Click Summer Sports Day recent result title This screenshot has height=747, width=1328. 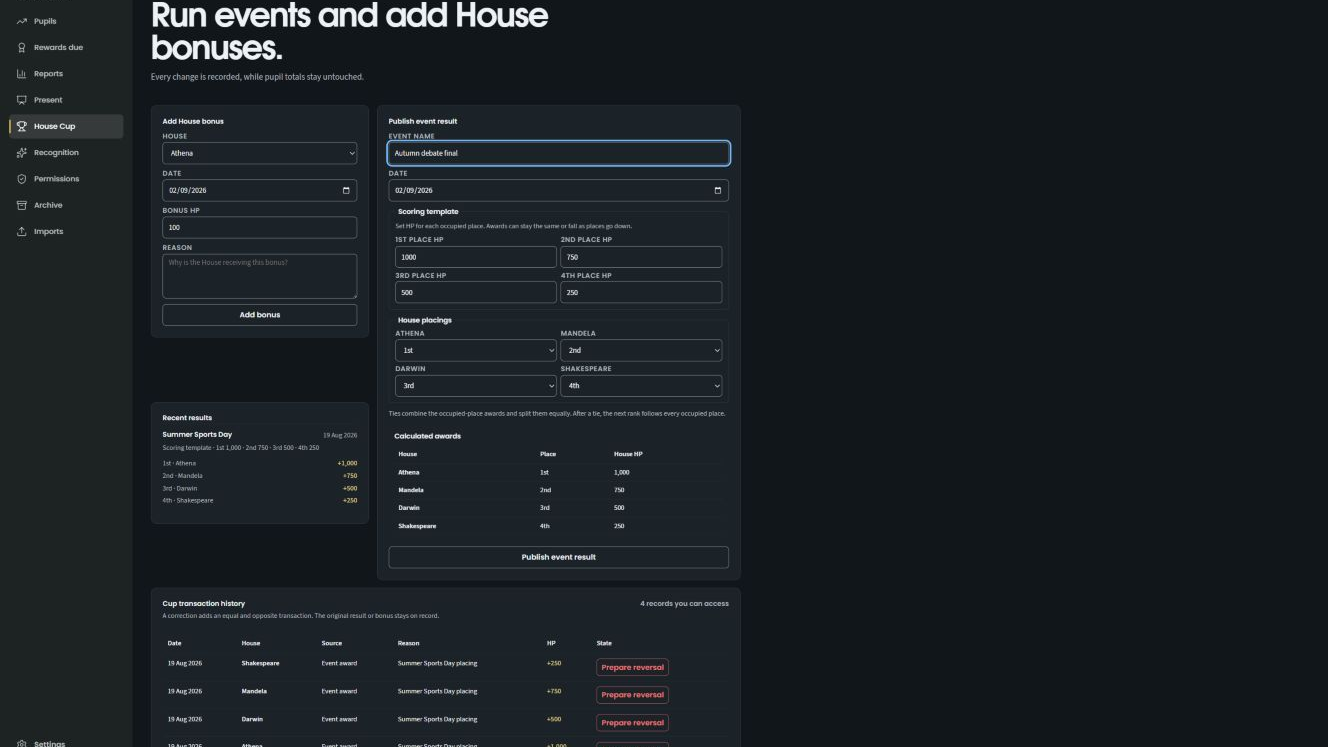[197, 435]
